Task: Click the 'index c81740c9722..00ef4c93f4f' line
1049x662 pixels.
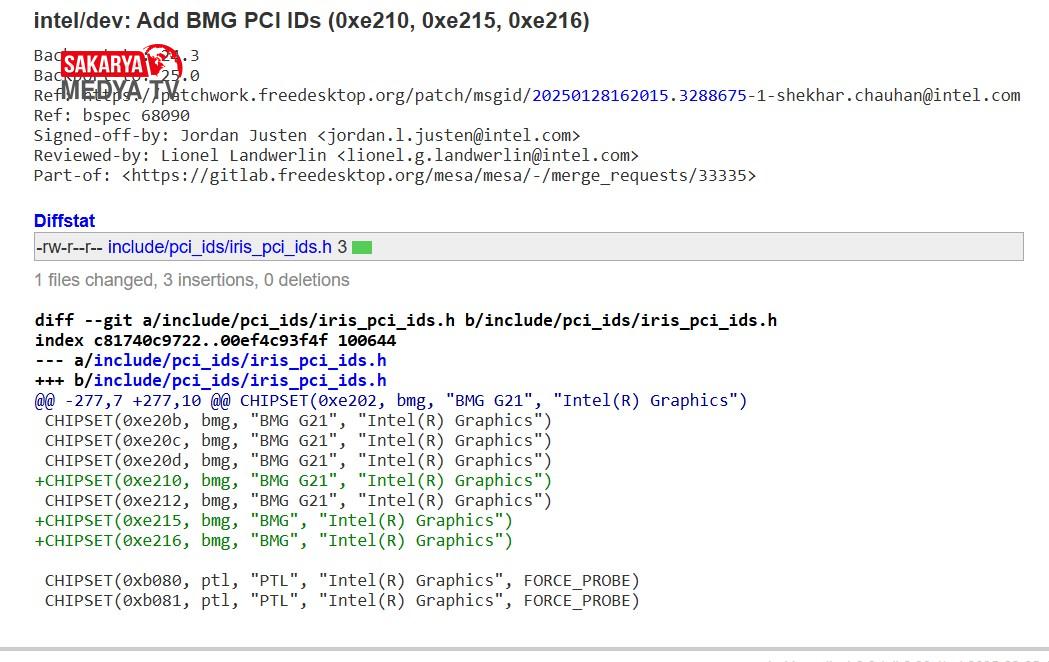Action: [x=215, y=340]
